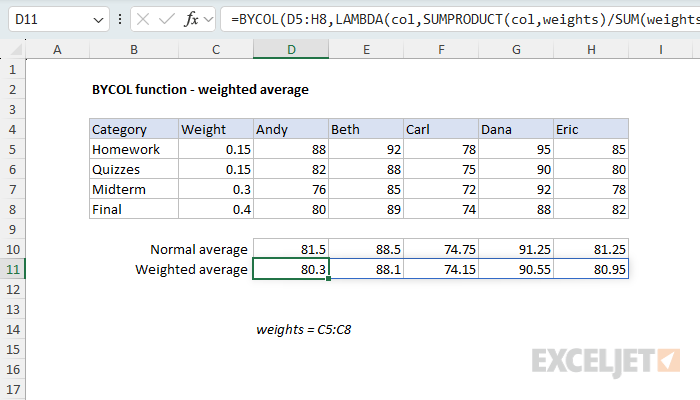Viewport: 700px width, 400px height.
Task: Open Insert Function fx dialog
Action: [x=192, y=19]
